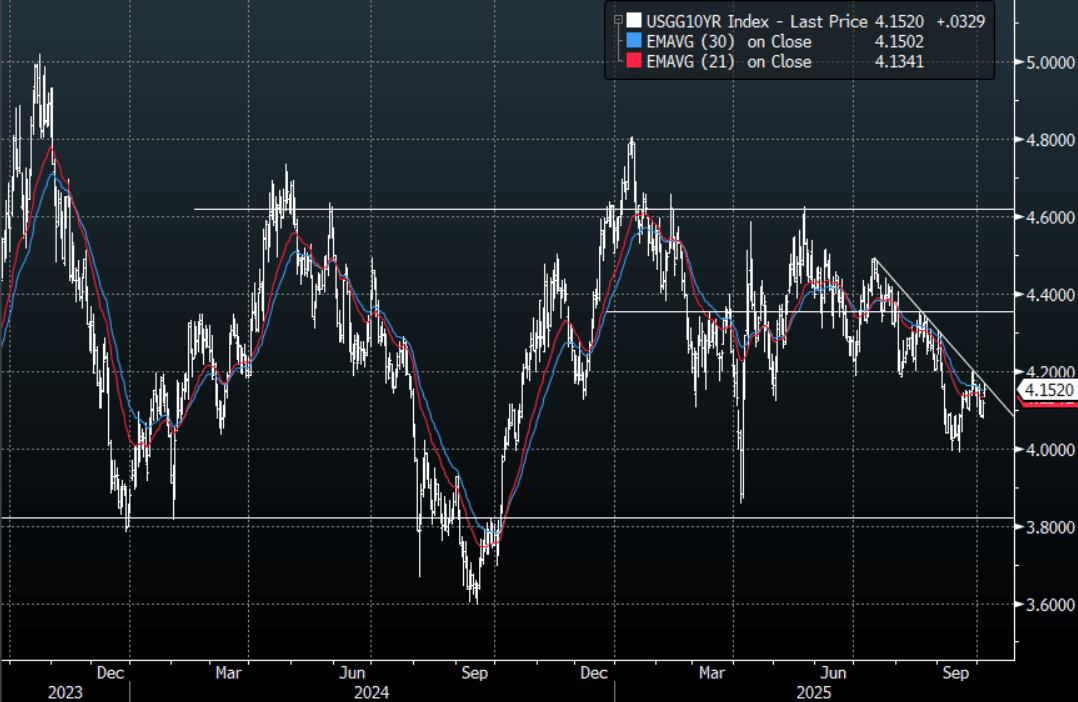Click the 2023 year label on the time axis
This screenshot has height=702, width=1078.
click(64, 692)
